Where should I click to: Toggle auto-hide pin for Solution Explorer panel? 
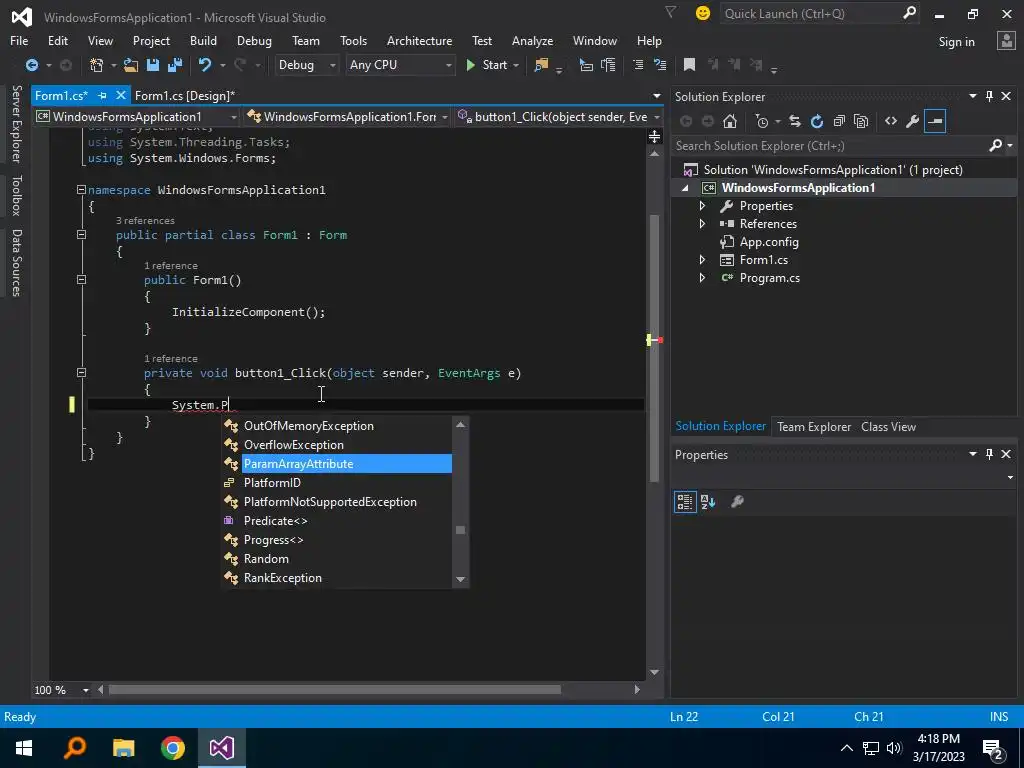pyautogui.click(x=989, y=96)
